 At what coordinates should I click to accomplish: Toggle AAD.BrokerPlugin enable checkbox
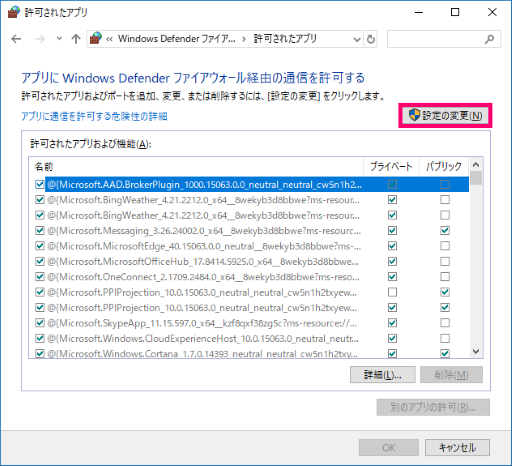(40, 184)
